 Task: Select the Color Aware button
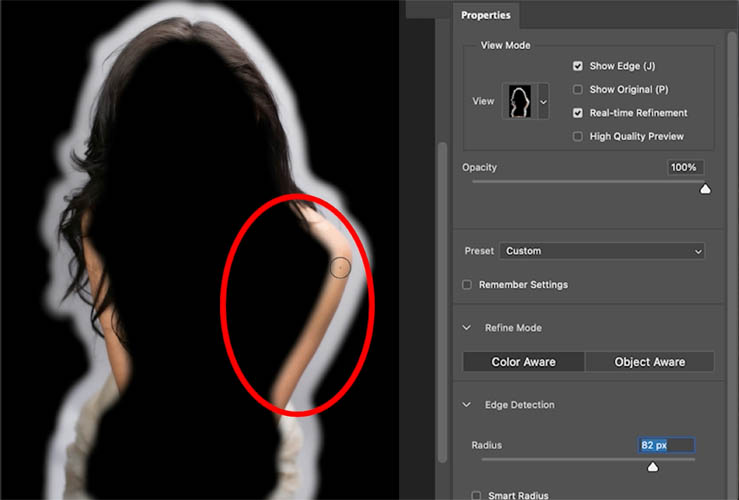click(x=524, y=362)
